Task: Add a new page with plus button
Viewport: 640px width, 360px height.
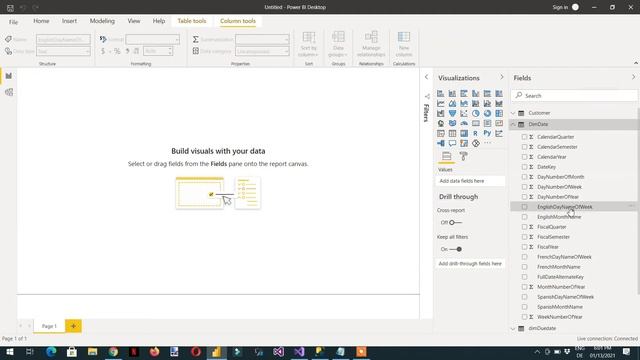Action: [73, 326]
